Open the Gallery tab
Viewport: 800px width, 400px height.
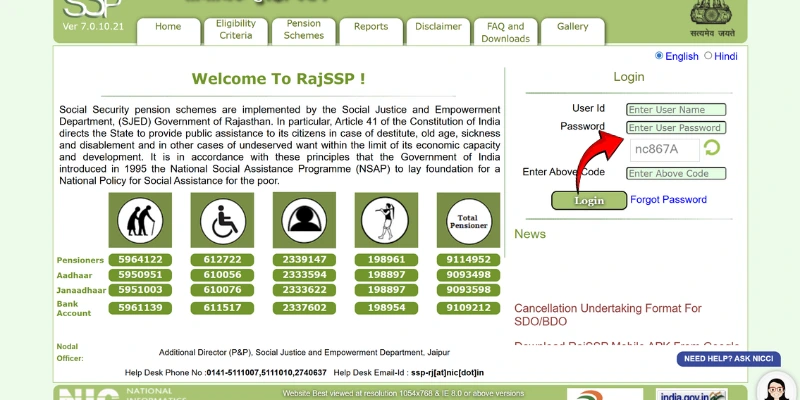point(572,31)
